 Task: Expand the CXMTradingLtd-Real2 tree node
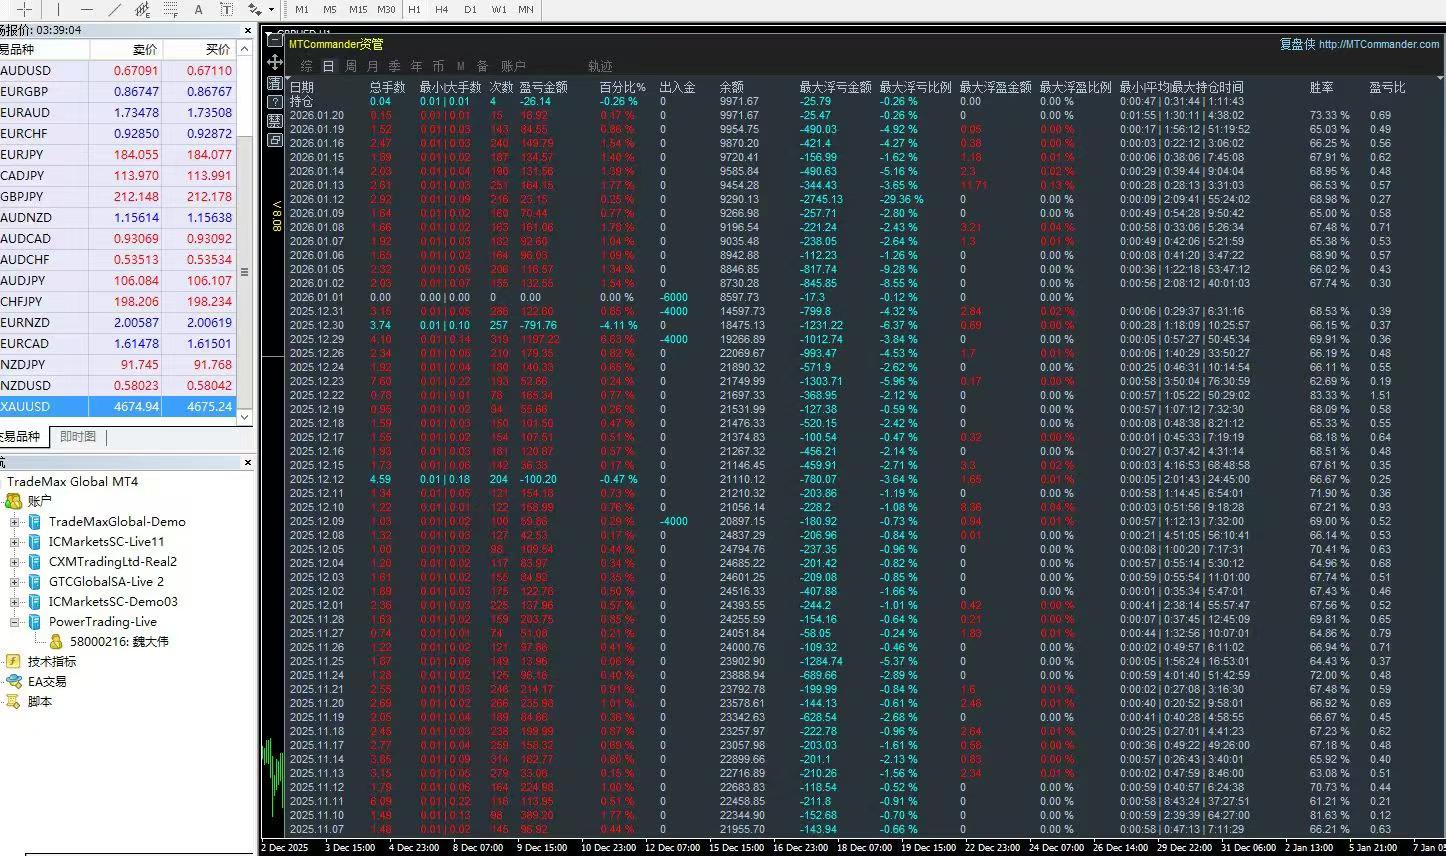pos(15,562)
